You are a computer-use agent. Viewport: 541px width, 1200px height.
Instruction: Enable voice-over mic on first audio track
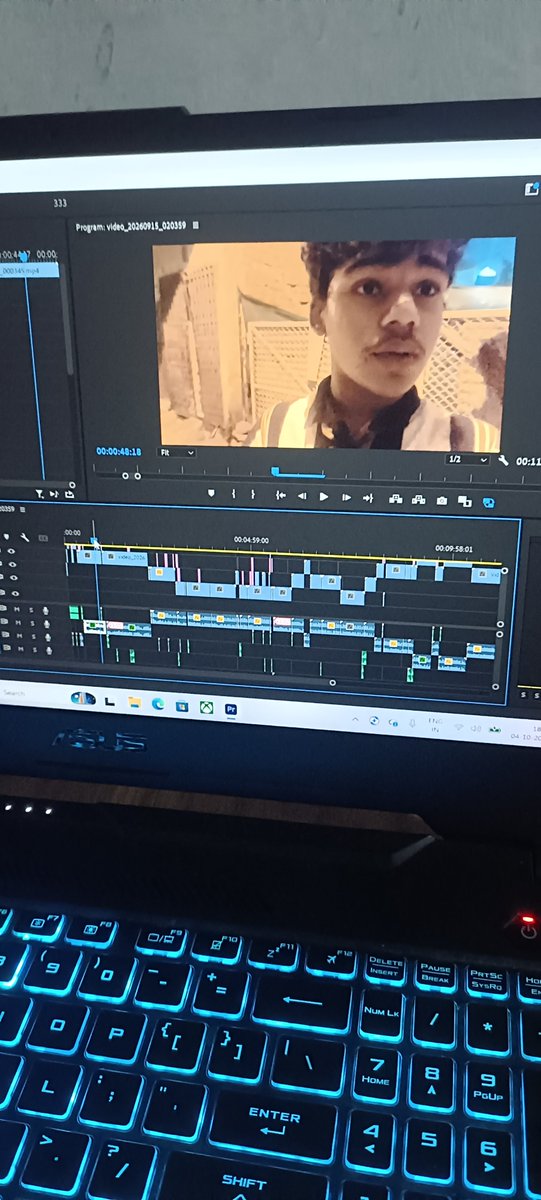(x=46, y=611)
